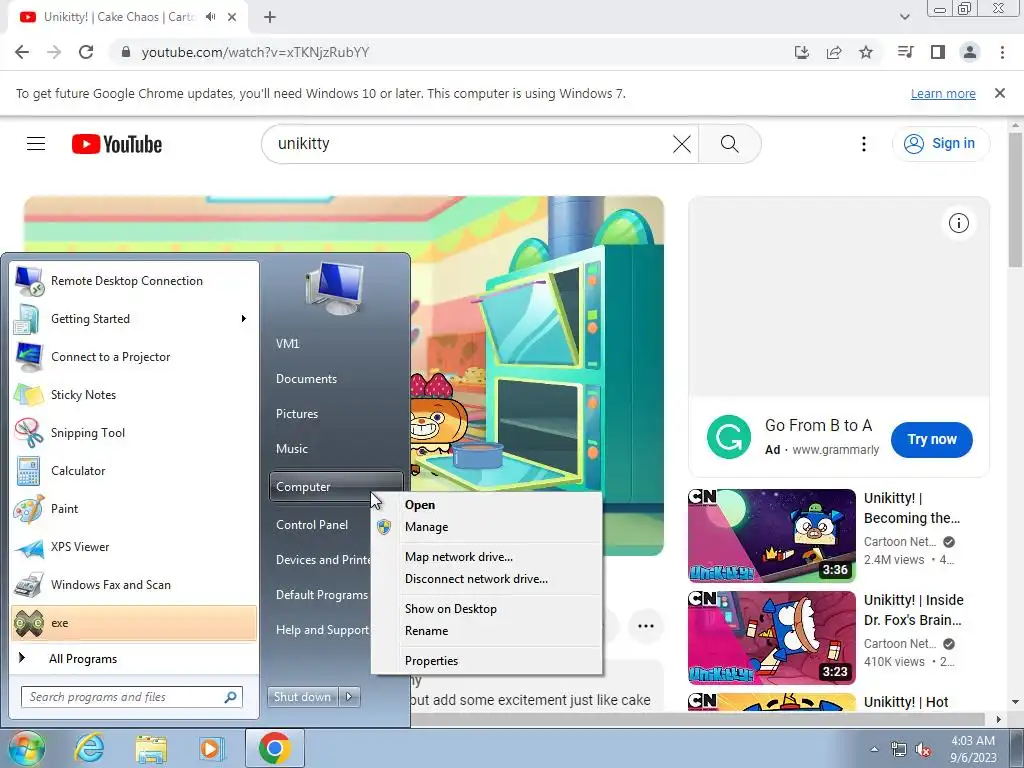Click the install app icon in address bar
Viewport: 1024px width, 768px height.
pos(801,52)
